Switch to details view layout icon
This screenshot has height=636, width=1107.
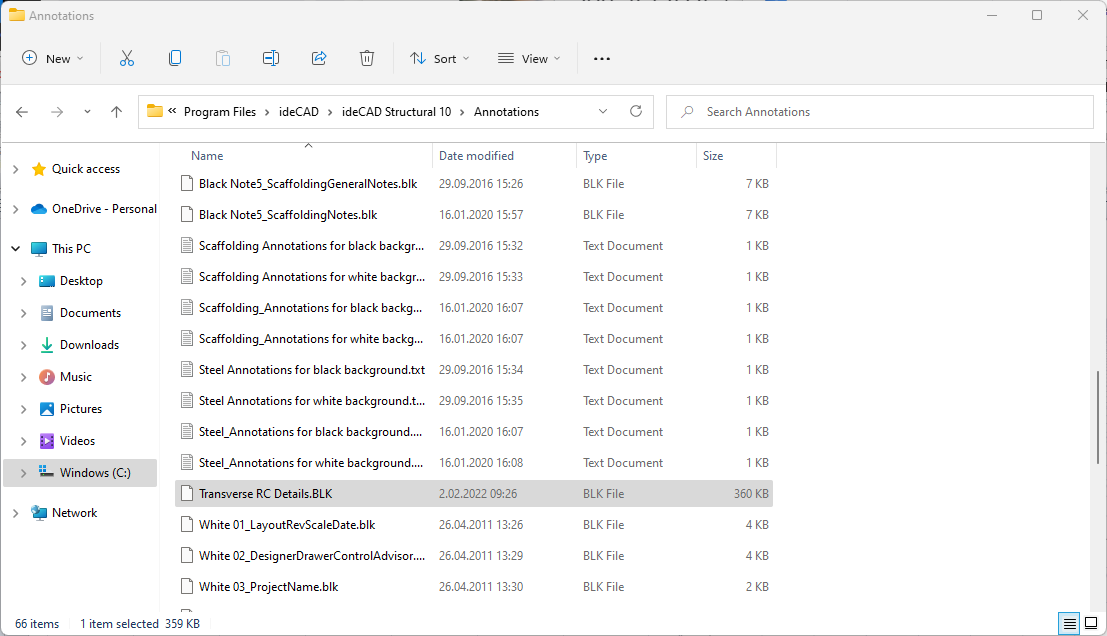pyautogui.click(x=1070, y=624)
